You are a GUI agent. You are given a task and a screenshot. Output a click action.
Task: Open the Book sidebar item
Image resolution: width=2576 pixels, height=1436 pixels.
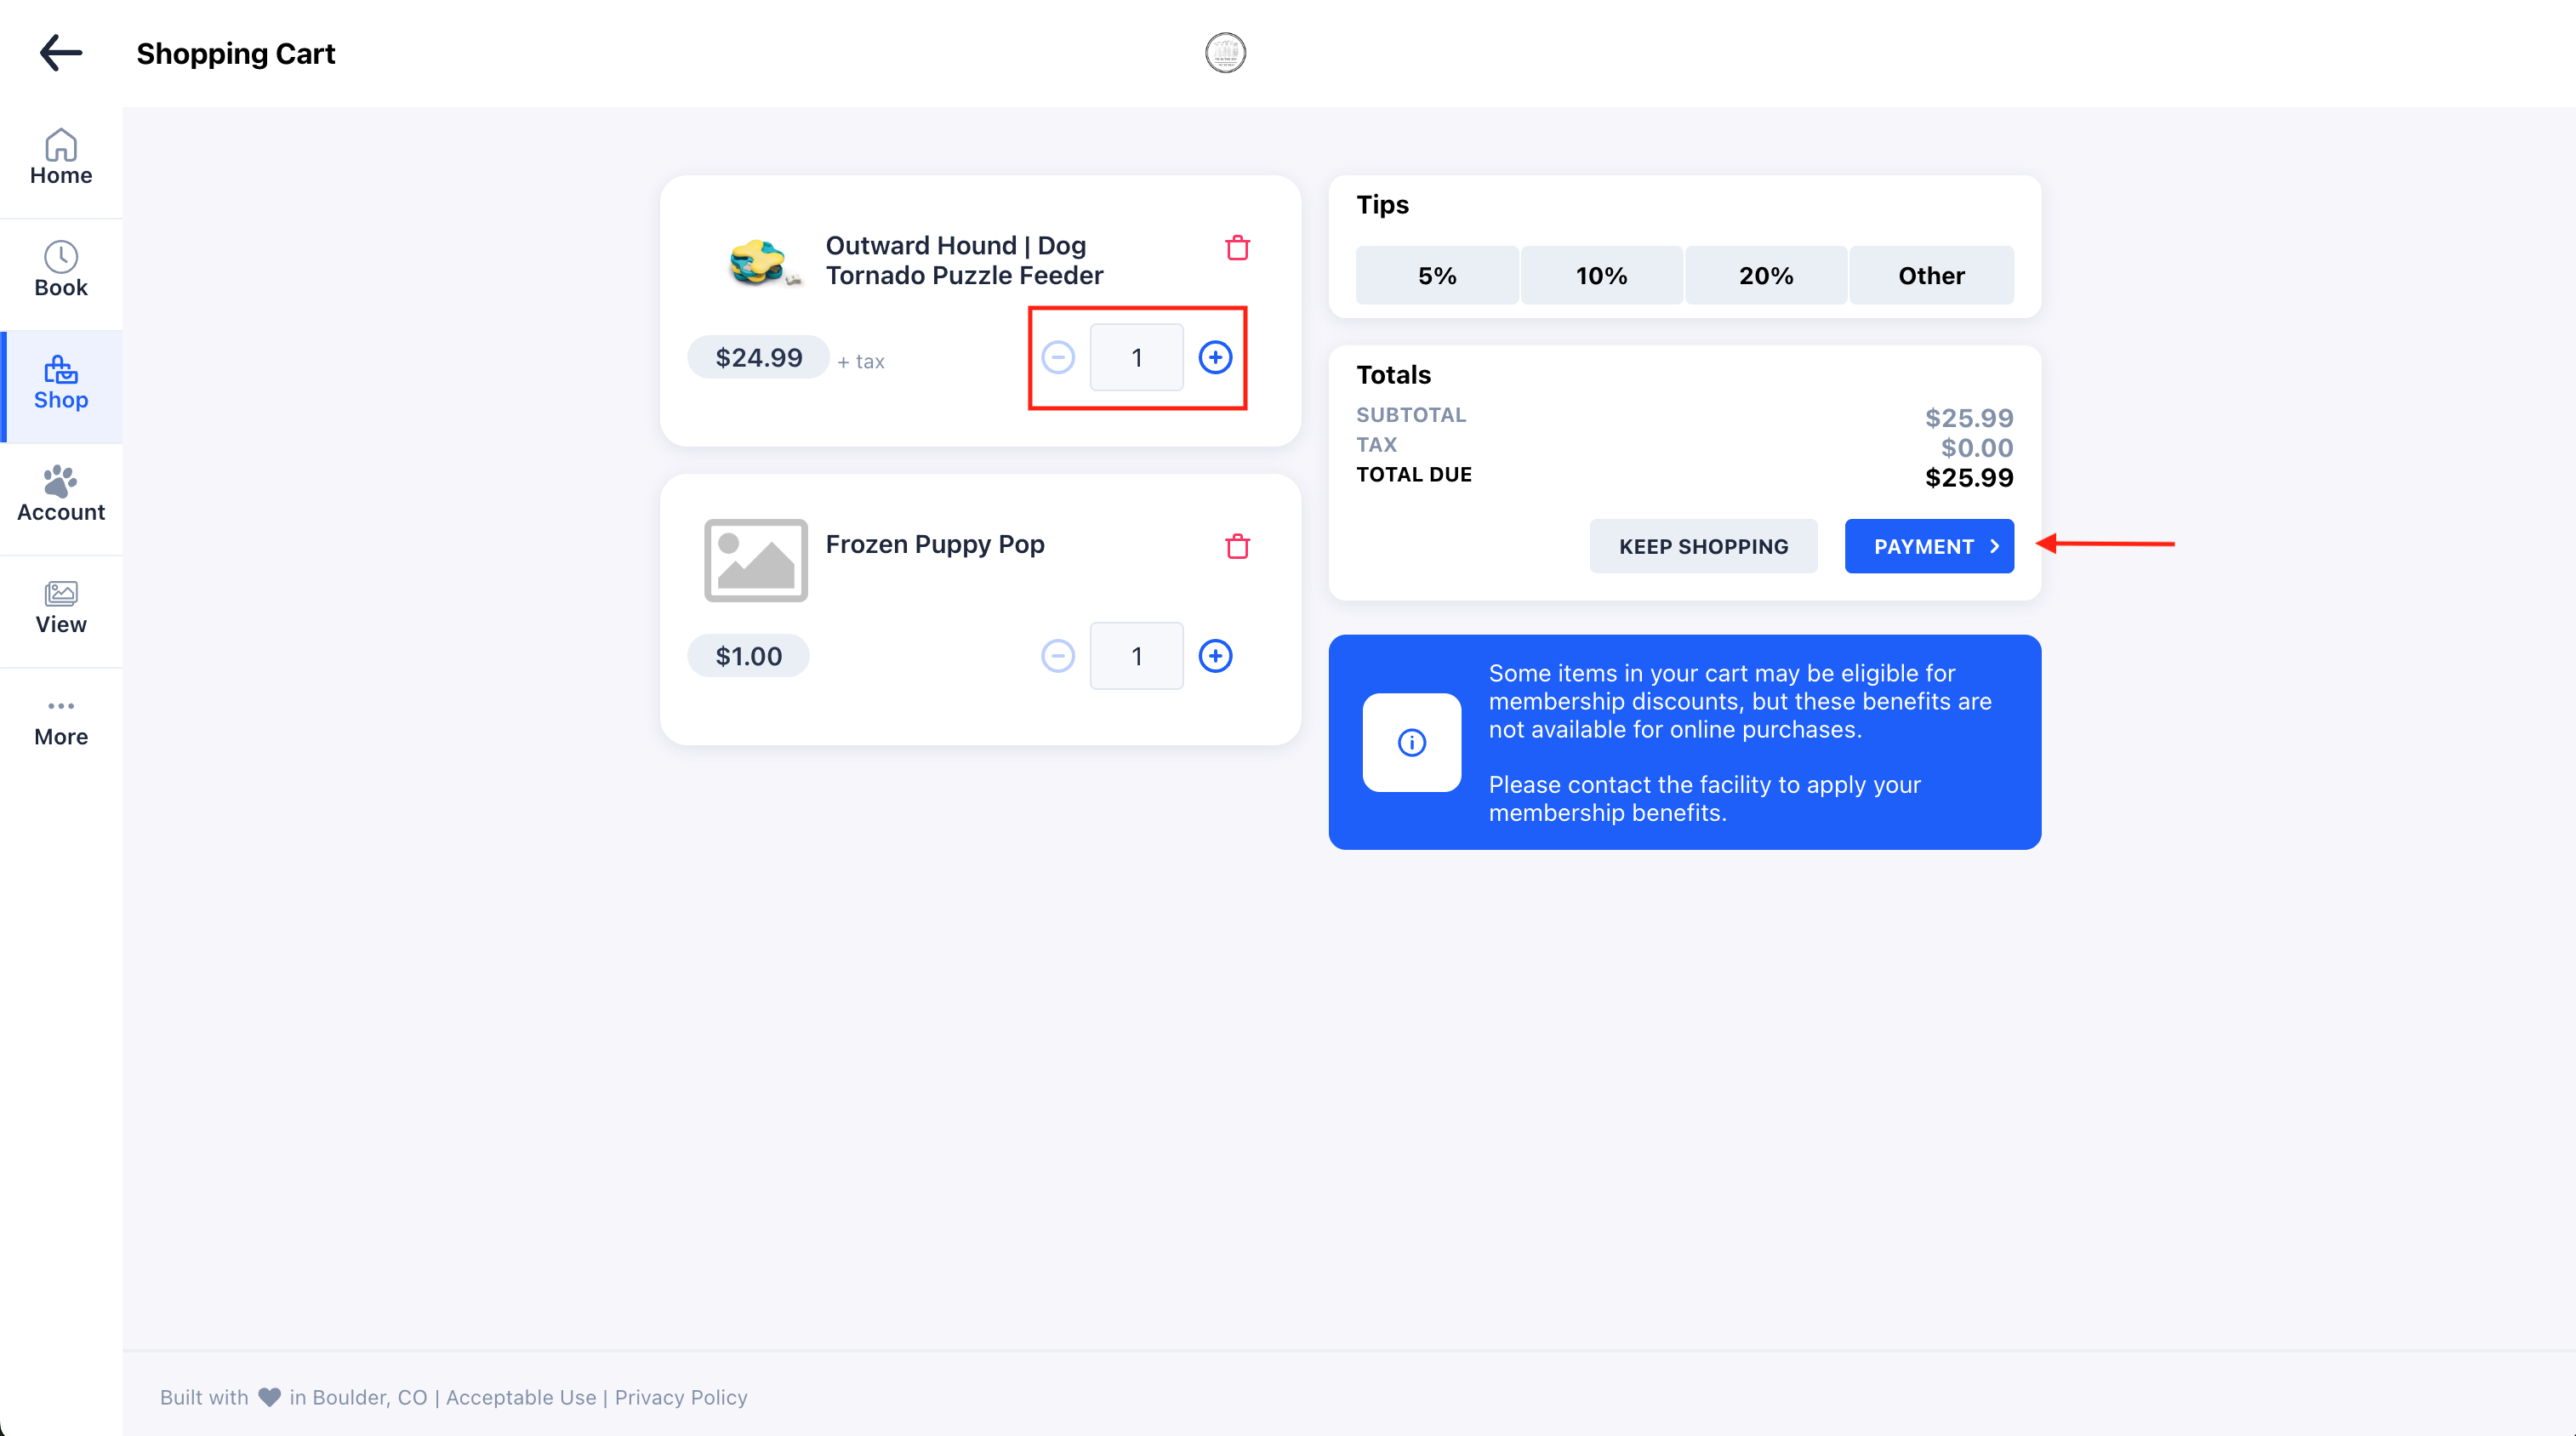61,270
